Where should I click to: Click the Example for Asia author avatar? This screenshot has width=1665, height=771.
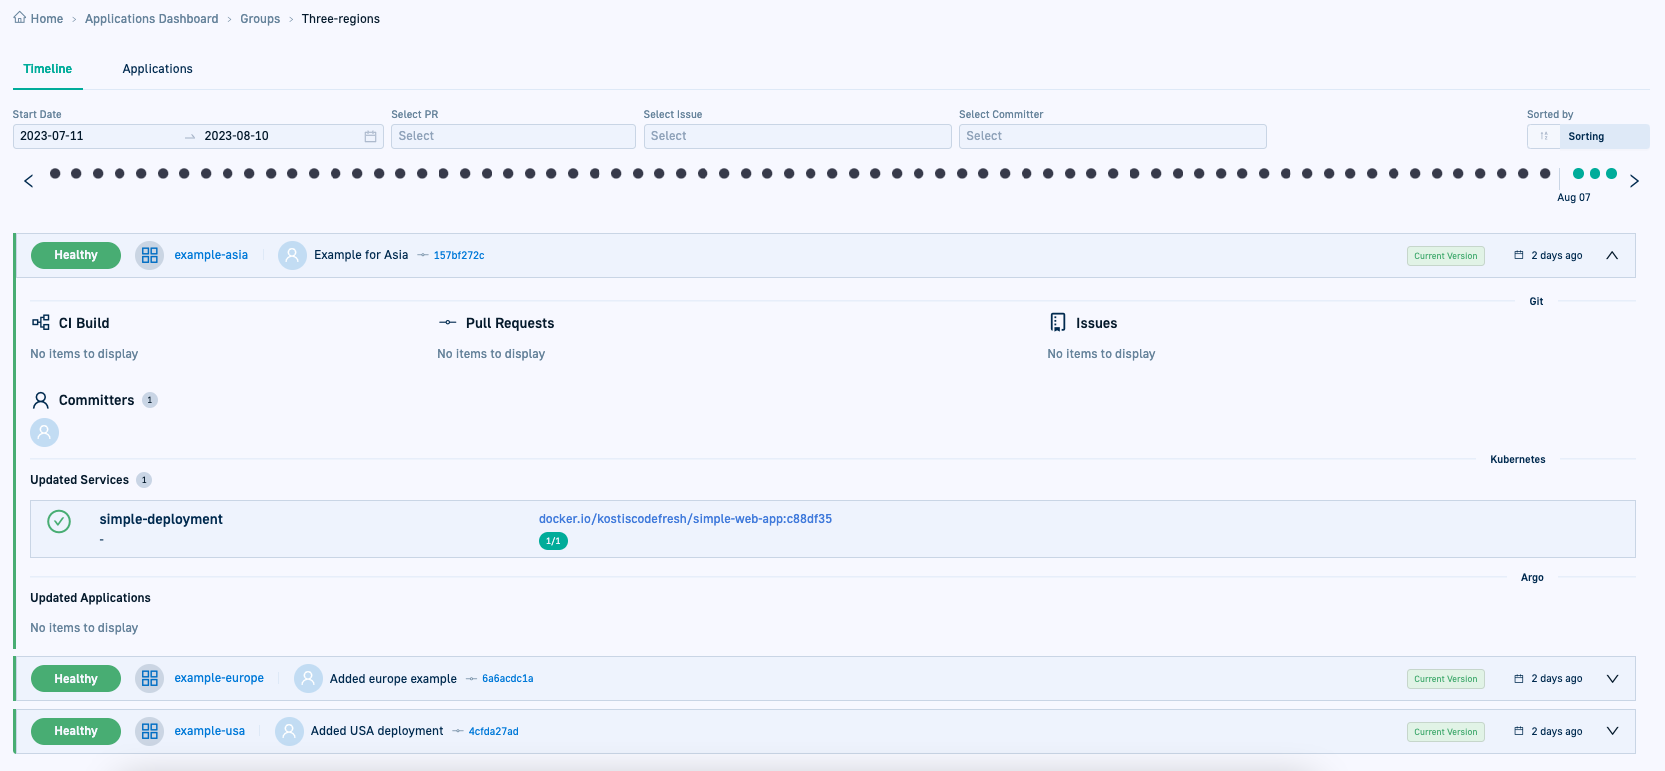292,255
